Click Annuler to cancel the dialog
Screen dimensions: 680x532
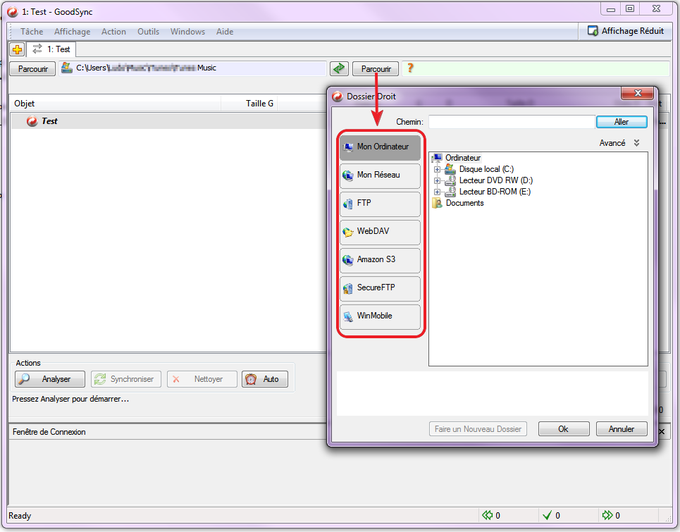[x=621, y=429]
